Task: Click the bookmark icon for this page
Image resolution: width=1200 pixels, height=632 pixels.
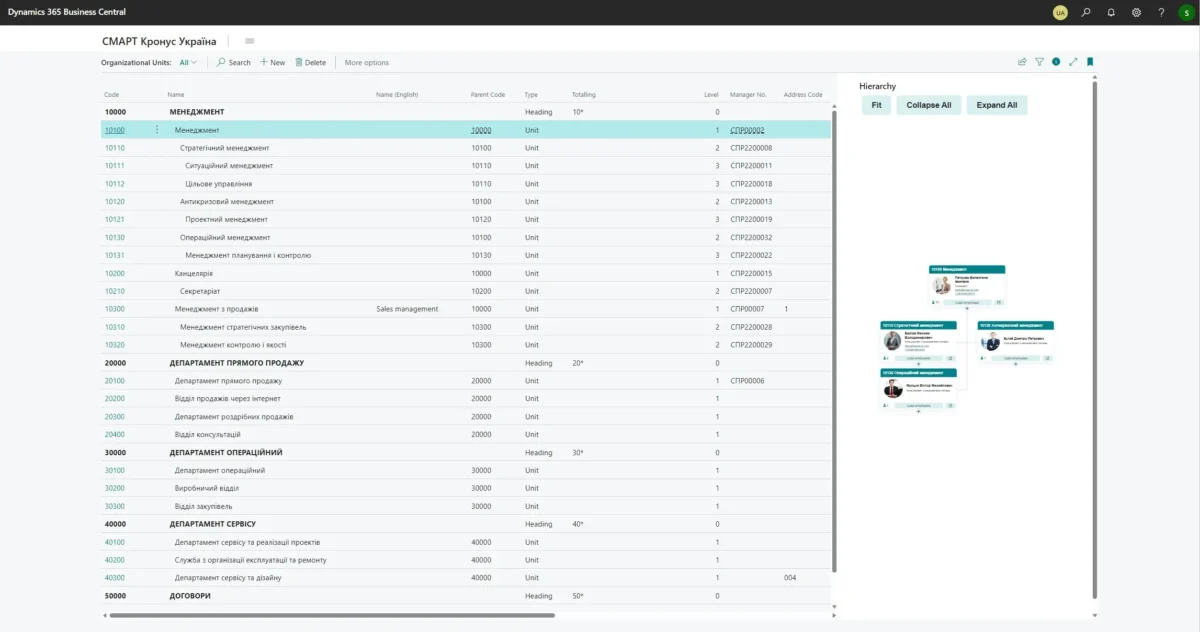Action: [1090, 62]
